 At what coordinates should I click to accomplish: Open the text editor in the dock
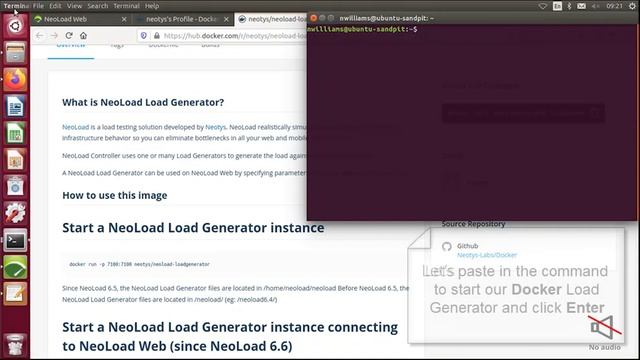pos(15,293)
